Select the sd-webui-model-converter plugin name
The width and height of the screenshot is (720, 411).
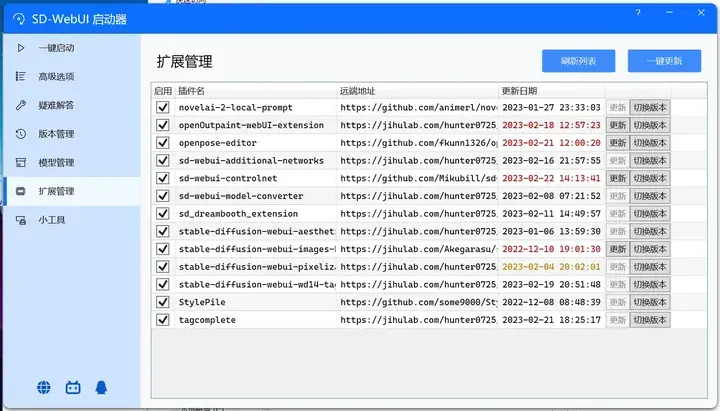pyautogui.click(x=241, y=196)
